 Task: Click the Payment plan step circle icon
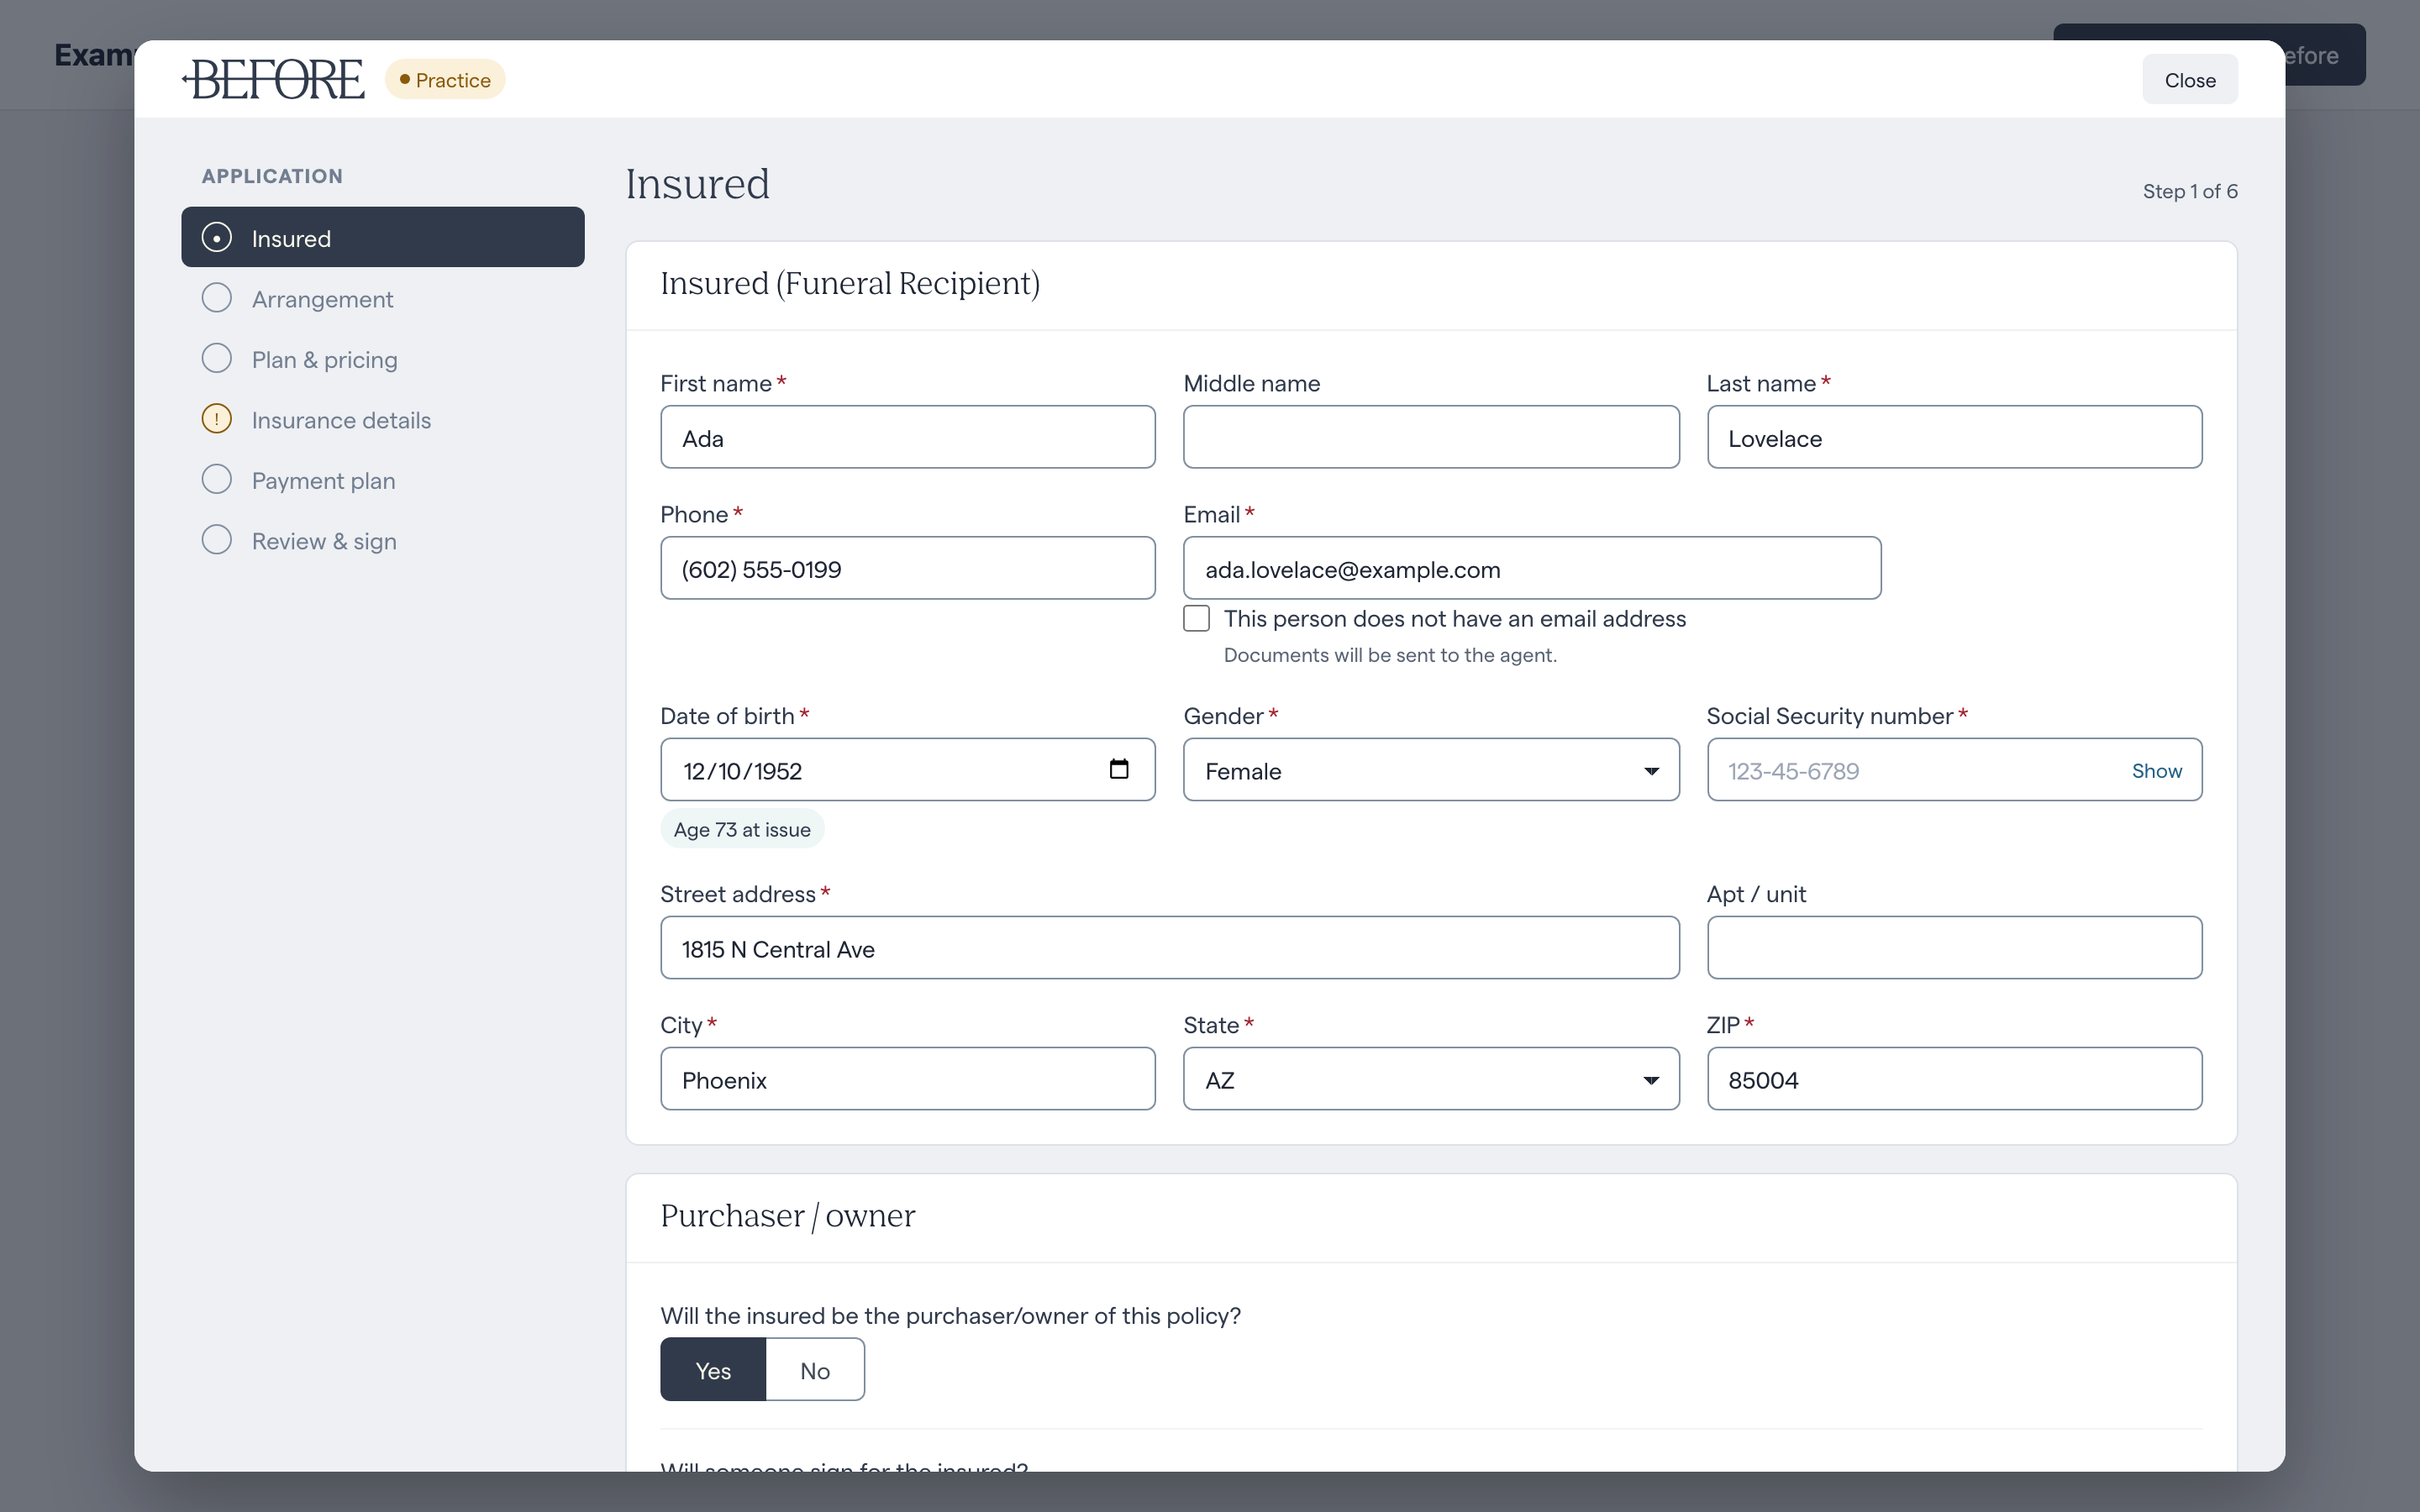(216, 480)
